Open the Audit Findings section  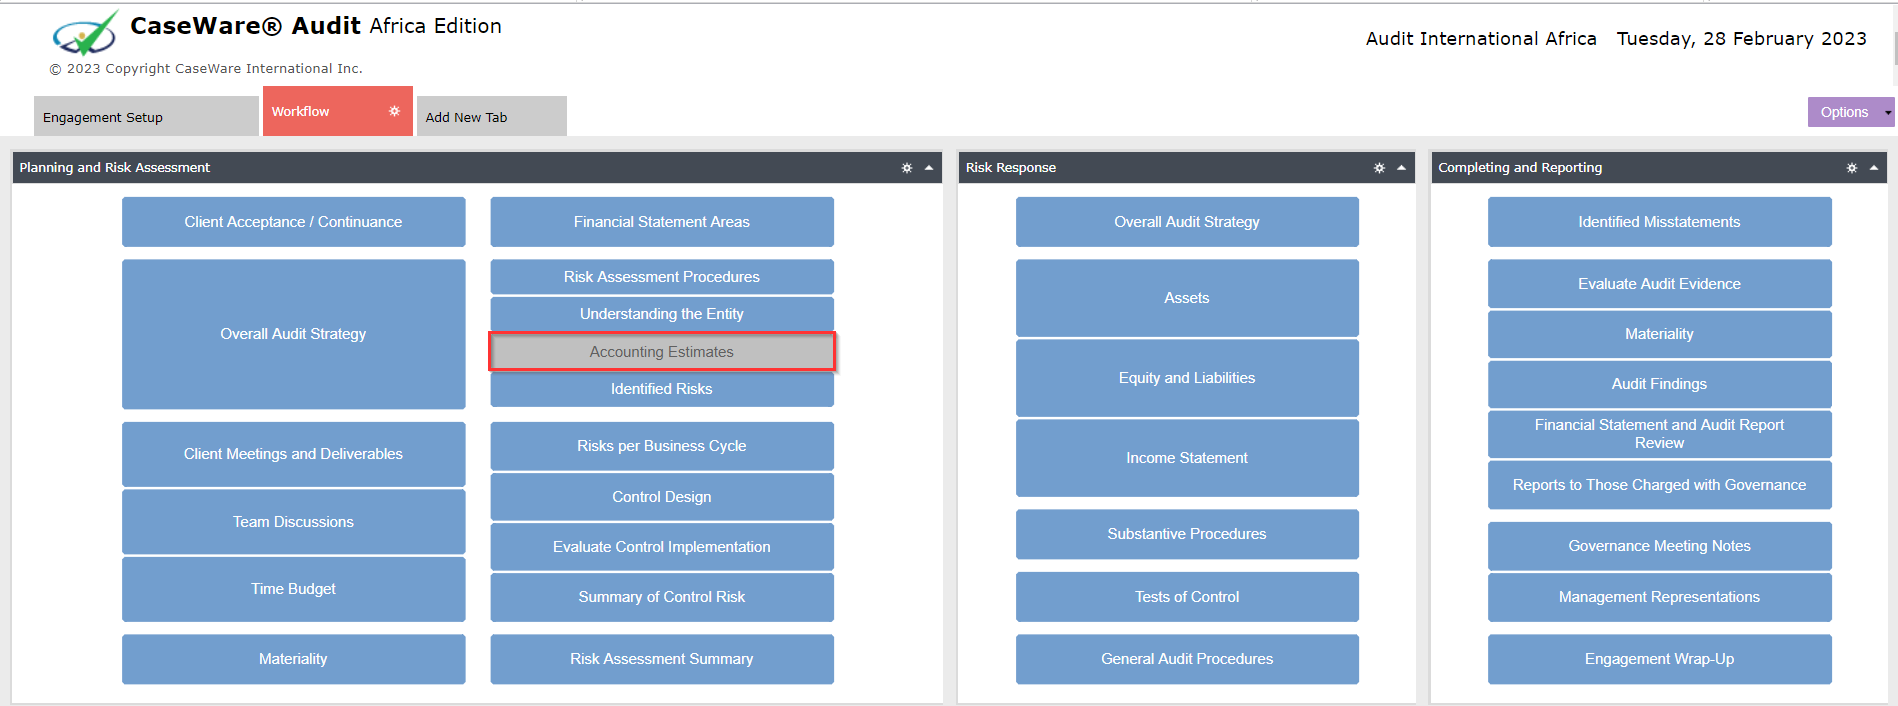click(1660, 384)
